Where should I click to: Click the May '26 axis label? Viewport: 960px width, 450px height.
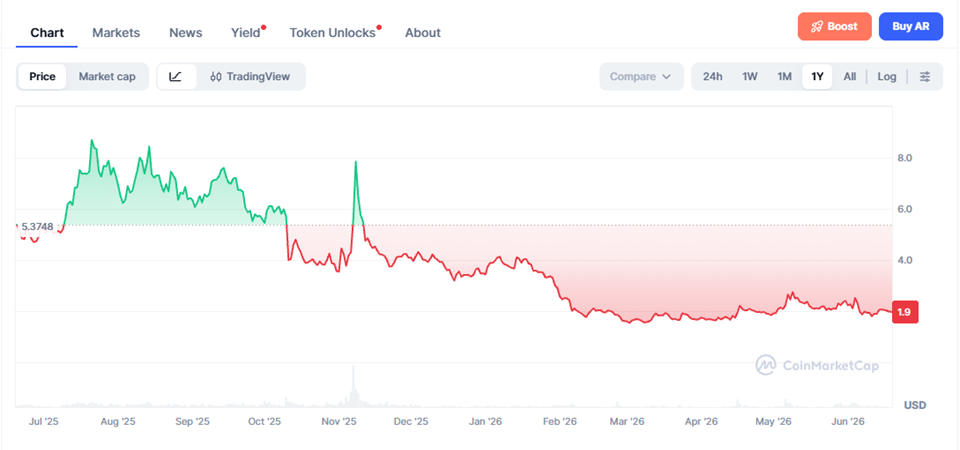773,422
